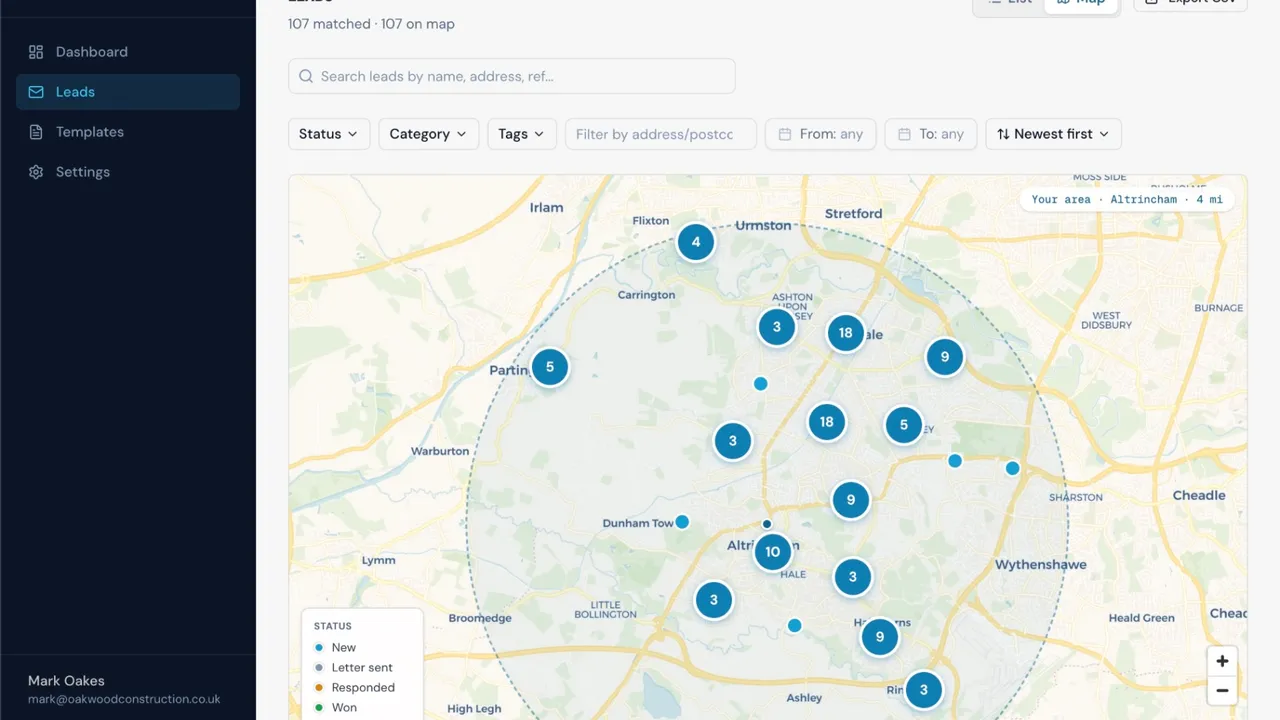Click the sort arrows icon by Newest first
Image resolution: width=1280 pixels, height=720 pixels.
[1003, 134]
